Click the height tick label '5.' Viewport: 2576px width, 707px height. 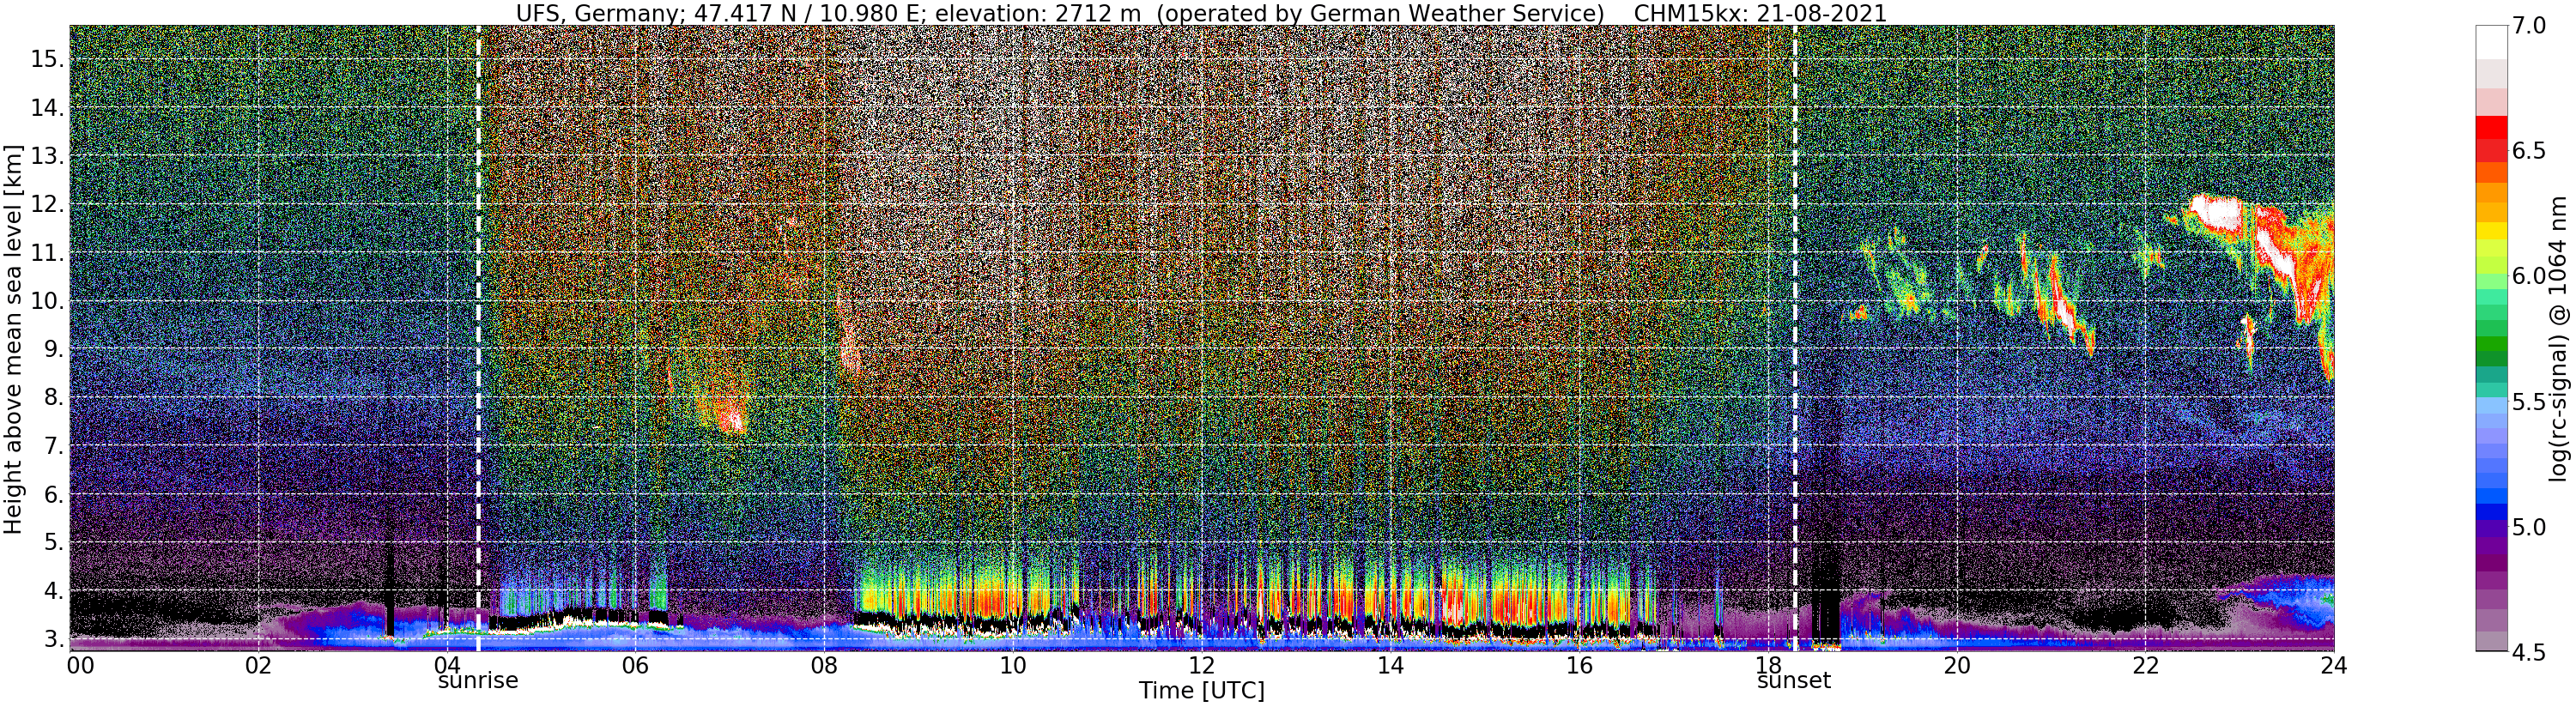click(x=54, y=543)
